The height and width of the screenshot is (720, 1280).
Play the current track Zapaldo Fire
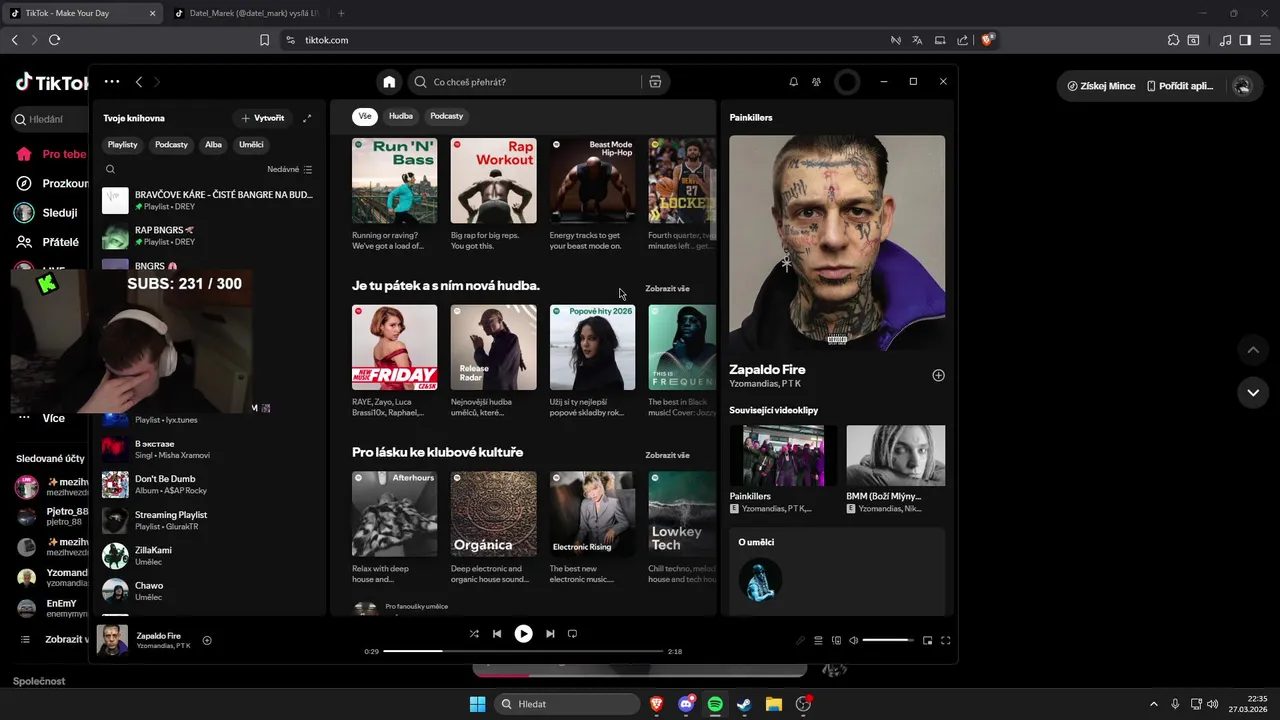click(x=523, y=633)
